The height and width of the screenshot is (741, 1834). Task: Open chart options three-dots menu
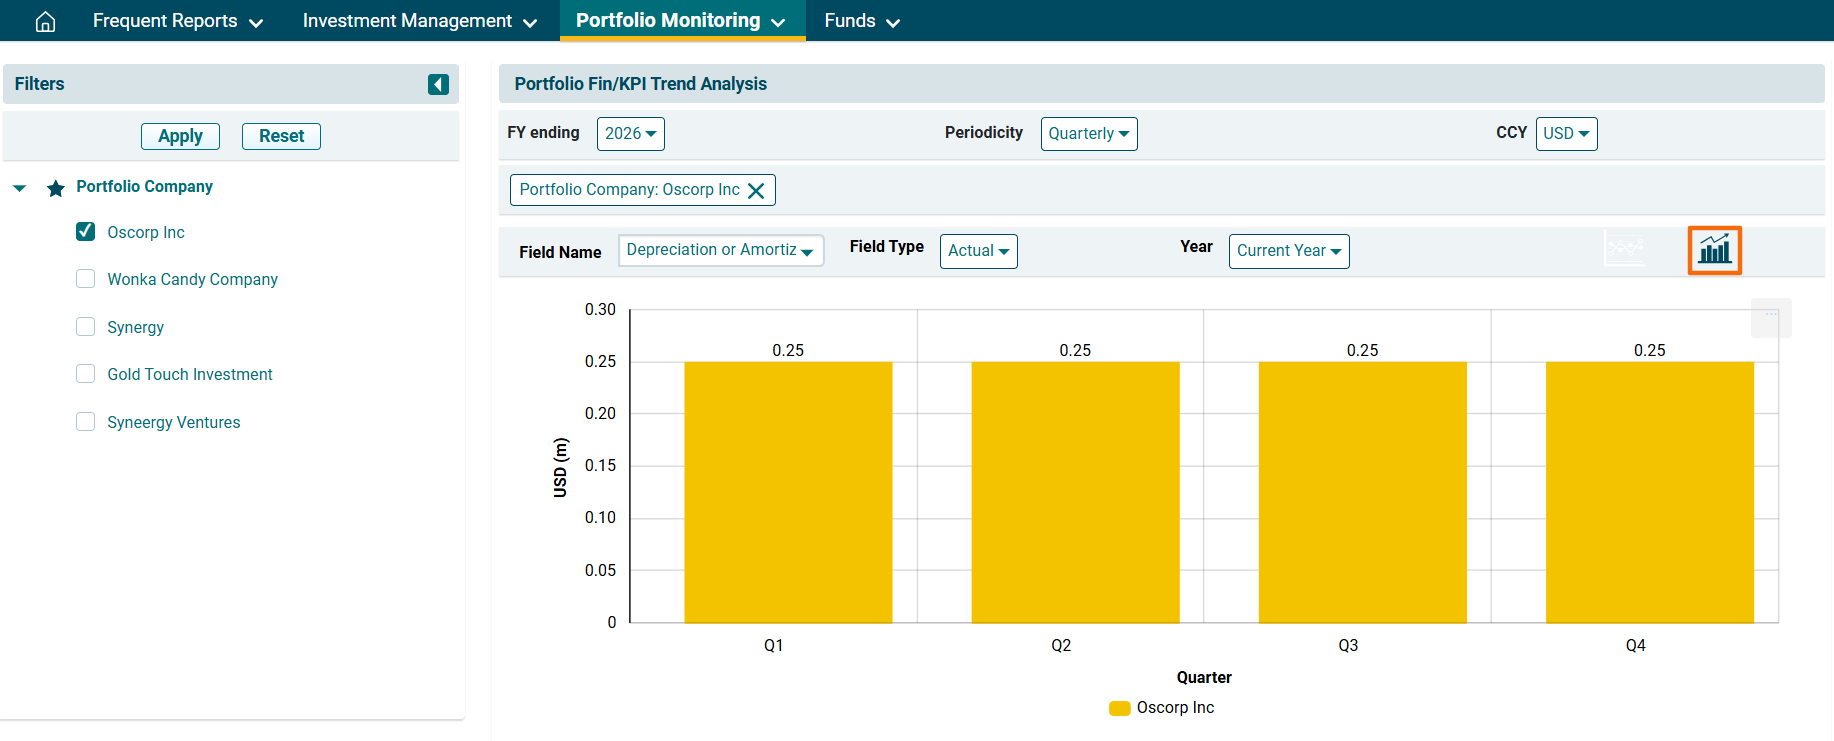coord(1770,315)
